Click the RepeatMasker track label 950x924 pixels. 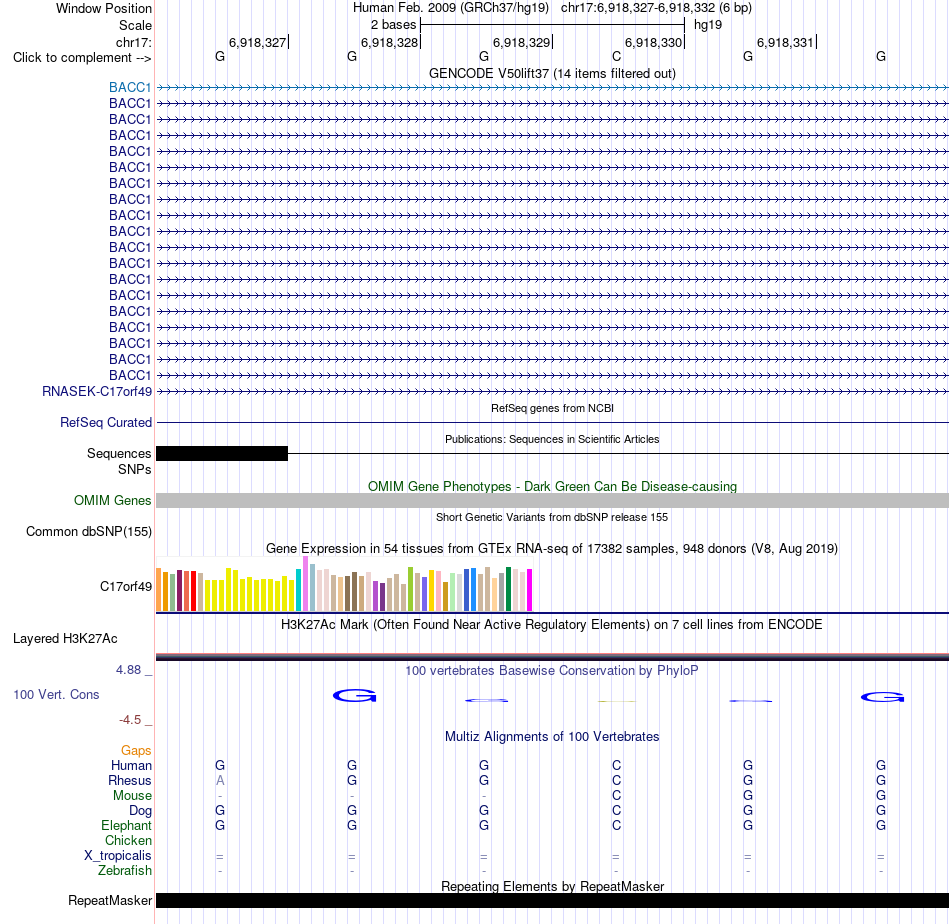pyautogui.click(x=110, y=900)
